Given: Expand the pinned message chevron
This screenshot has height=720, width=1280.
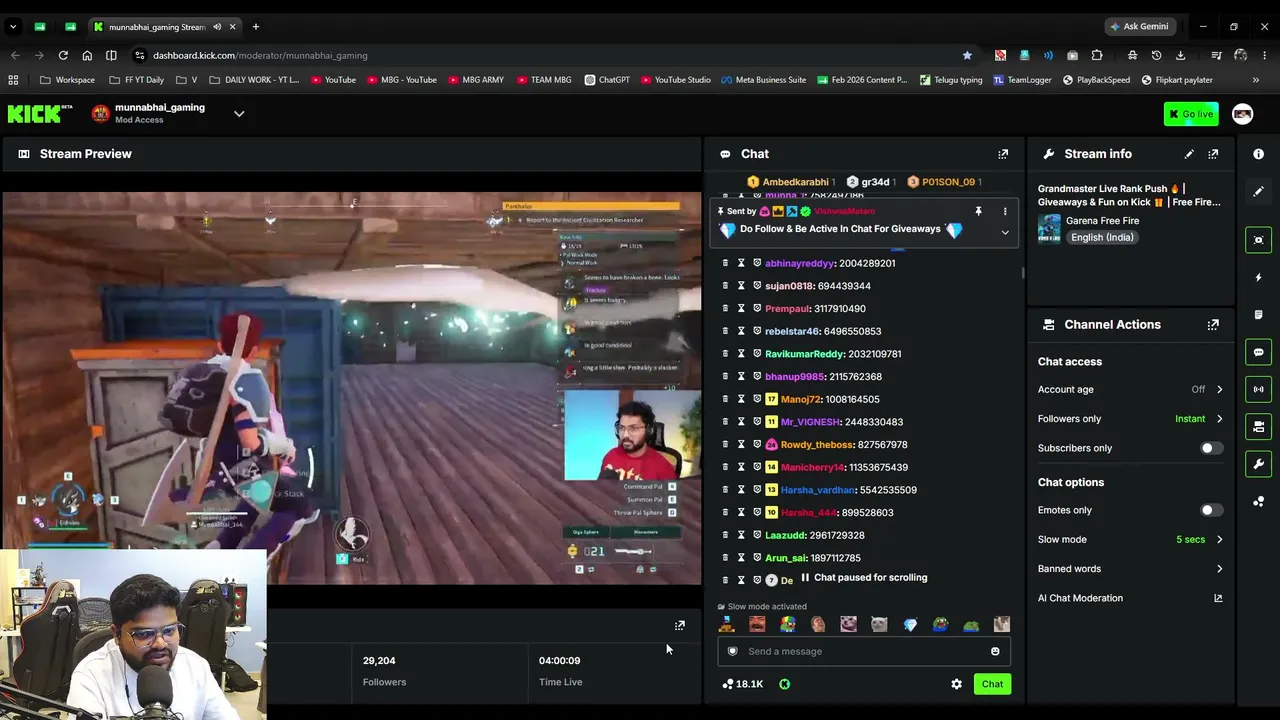Looking at the screenshot, I should point(1005,233).
